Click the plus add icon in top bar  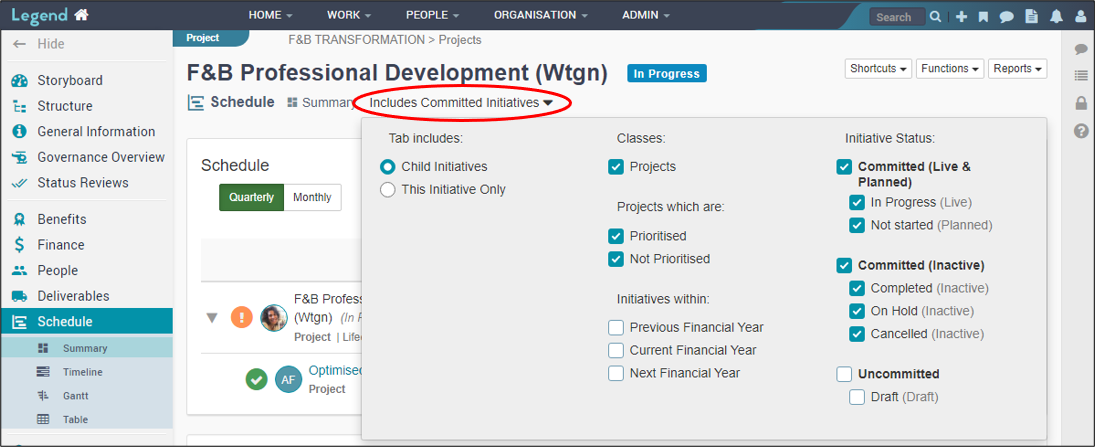coord(962,17)
